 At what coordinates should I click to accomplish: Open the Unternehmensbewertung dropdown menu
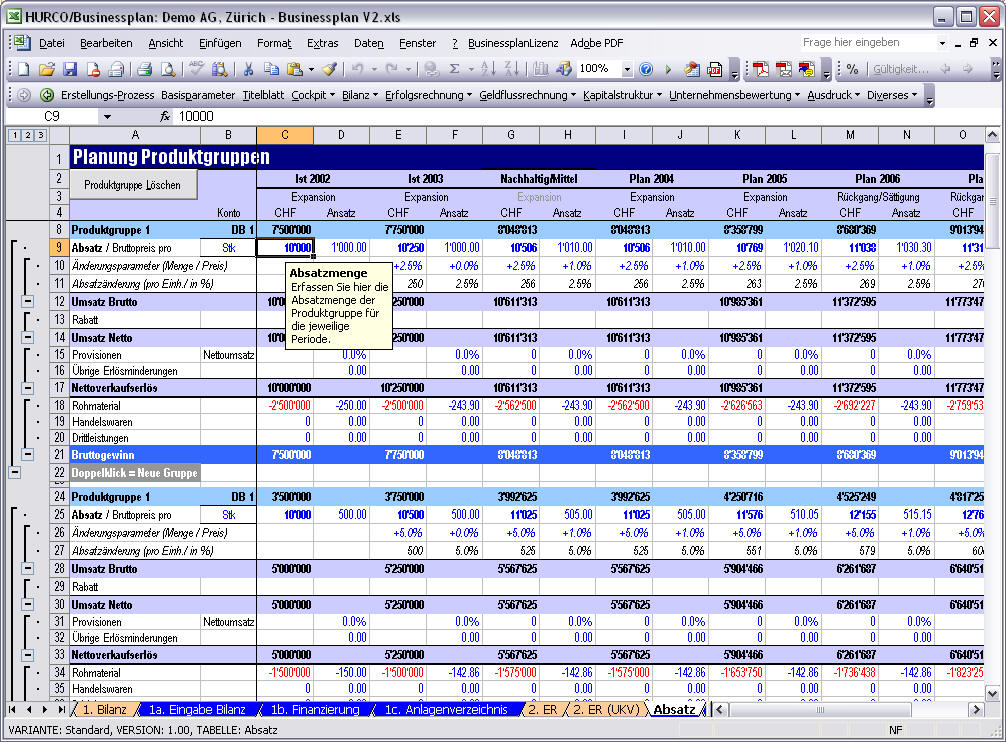[x=734, y=95]
